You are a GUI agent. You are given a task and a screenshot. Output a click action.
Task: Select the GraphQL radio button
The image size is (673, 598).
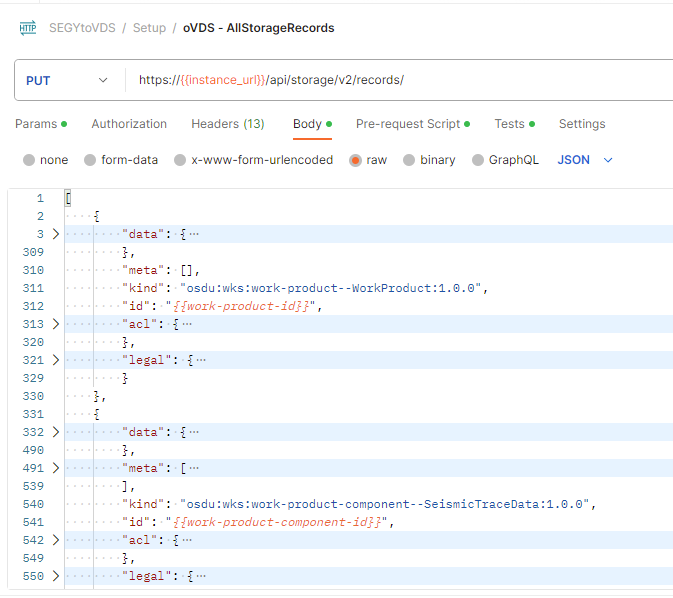478,160
